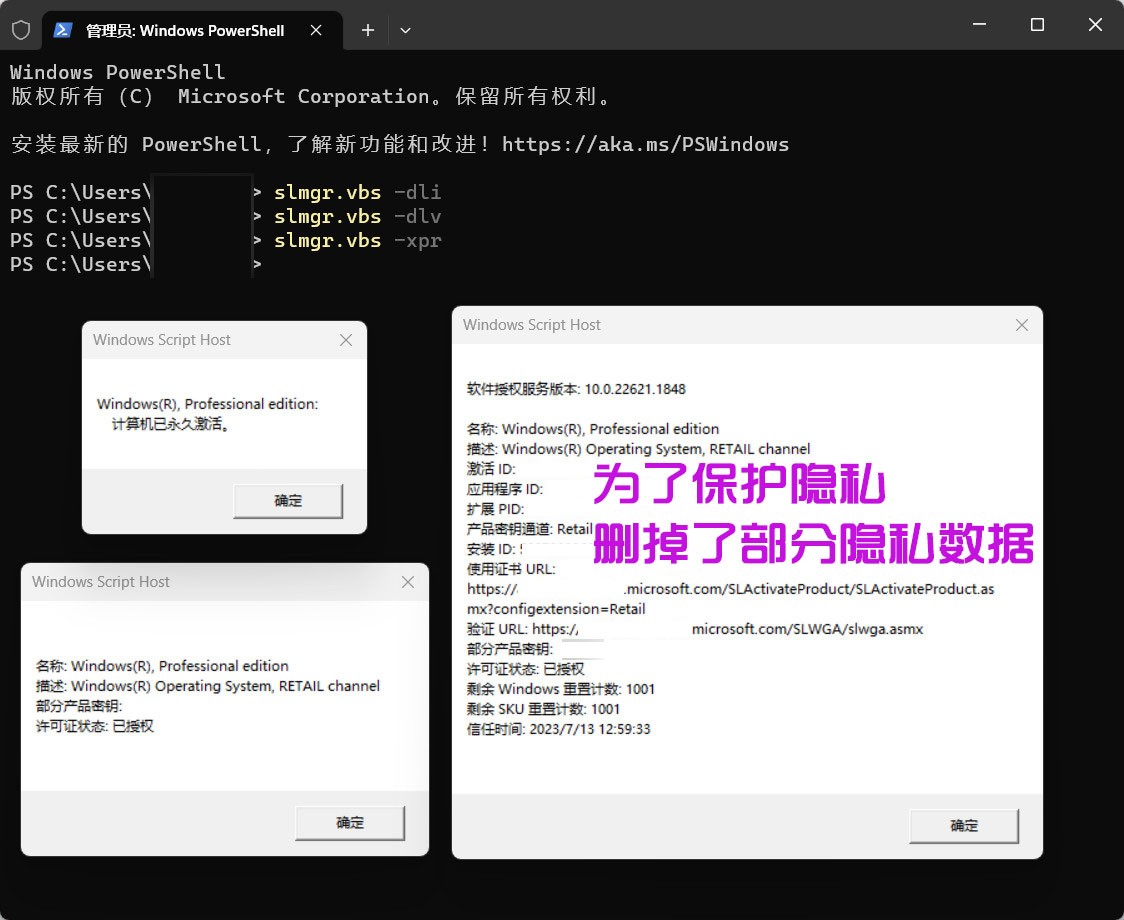Maximize the terminal window

click(1037, 24)
